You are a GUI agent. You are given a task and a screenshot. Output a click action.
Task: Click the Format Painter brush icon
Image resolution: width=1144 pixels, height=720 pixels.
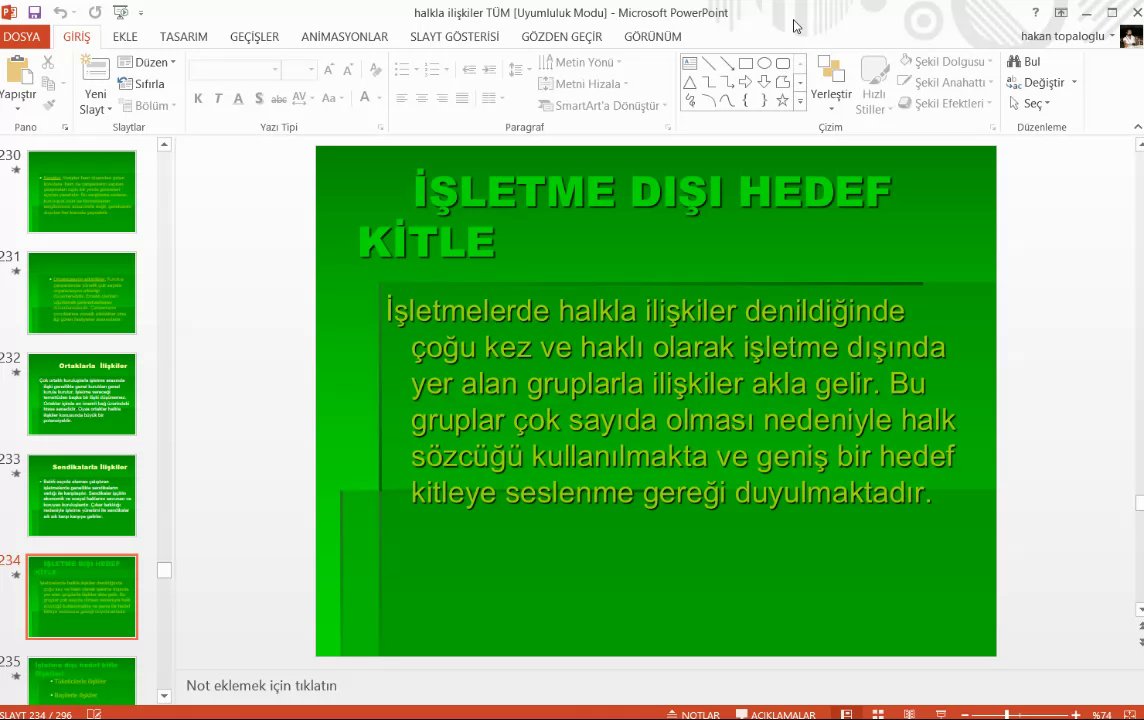pyautogui.click(x=48, y=105)
